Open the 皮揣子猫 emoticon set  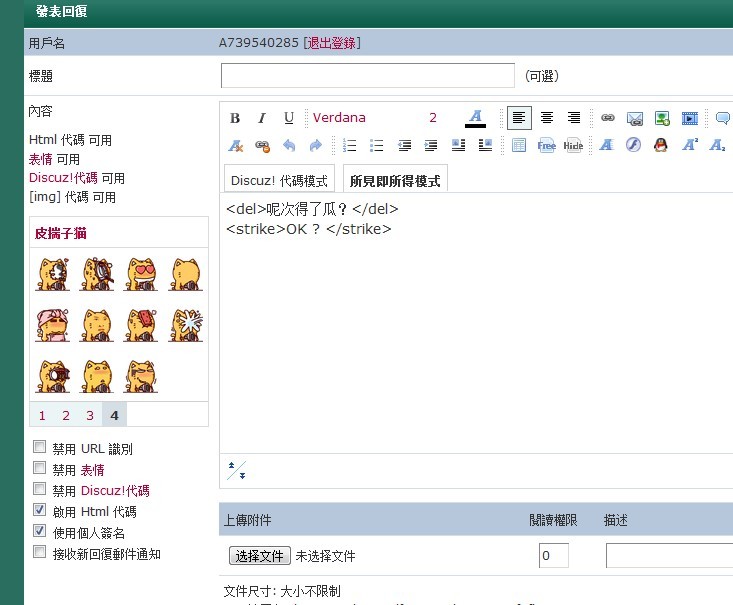tap(60, 233)
